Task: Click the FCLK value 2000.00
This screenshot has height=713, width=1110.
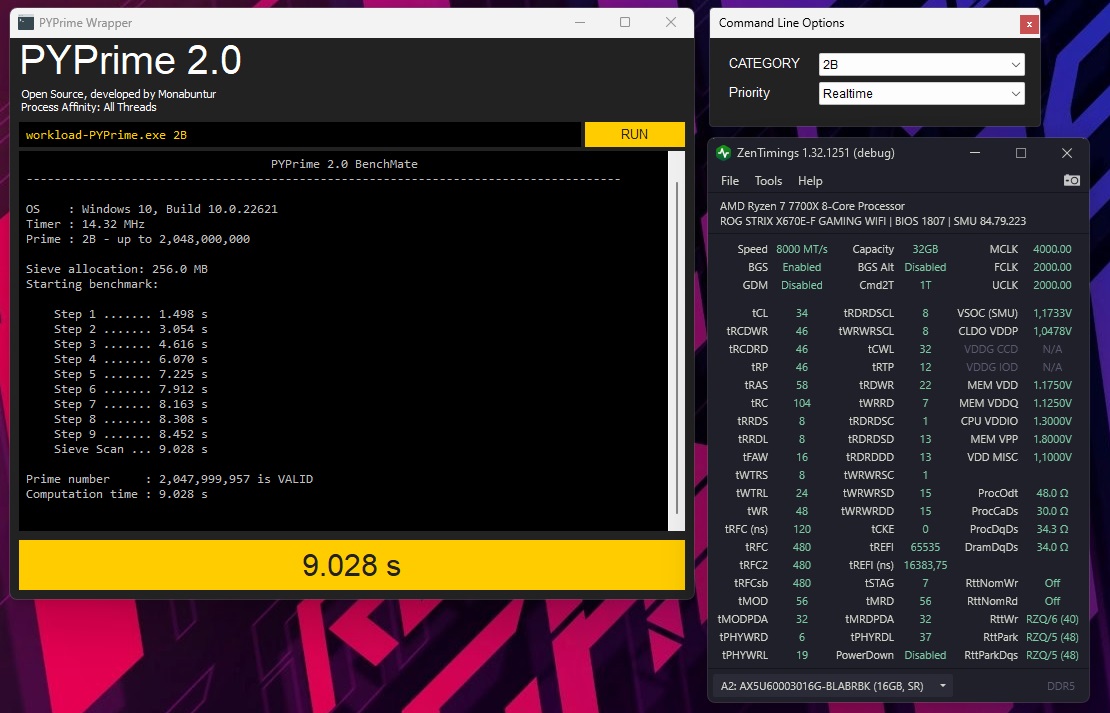Action: [x=1052, y=267]
